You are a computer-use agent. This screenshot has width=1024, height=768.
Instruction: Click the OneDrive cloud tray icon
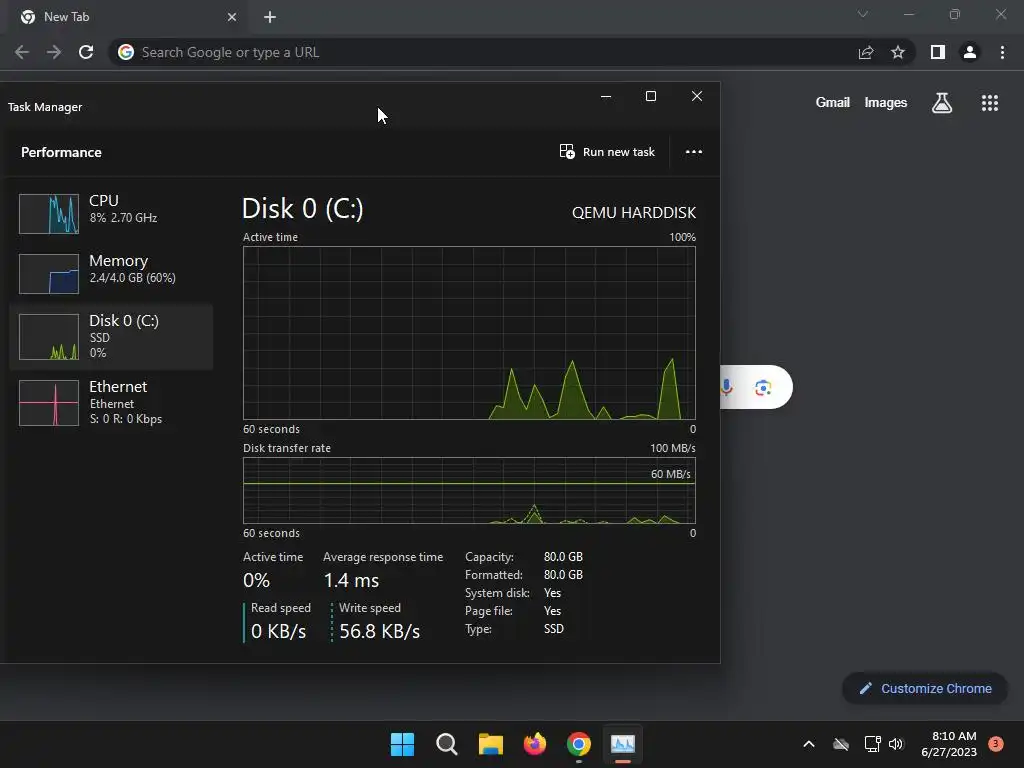click(x=841, y=744)
